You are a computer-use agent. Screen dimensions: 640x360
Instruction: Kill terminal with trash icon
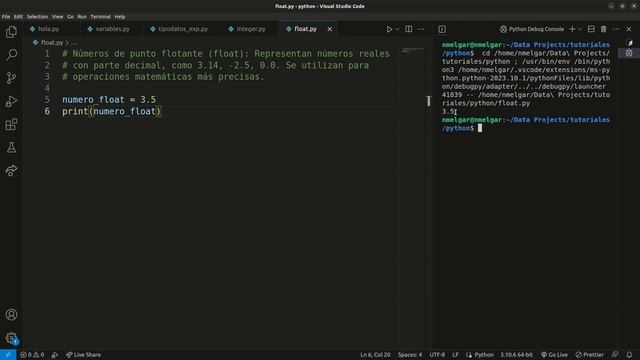(604, 29)
